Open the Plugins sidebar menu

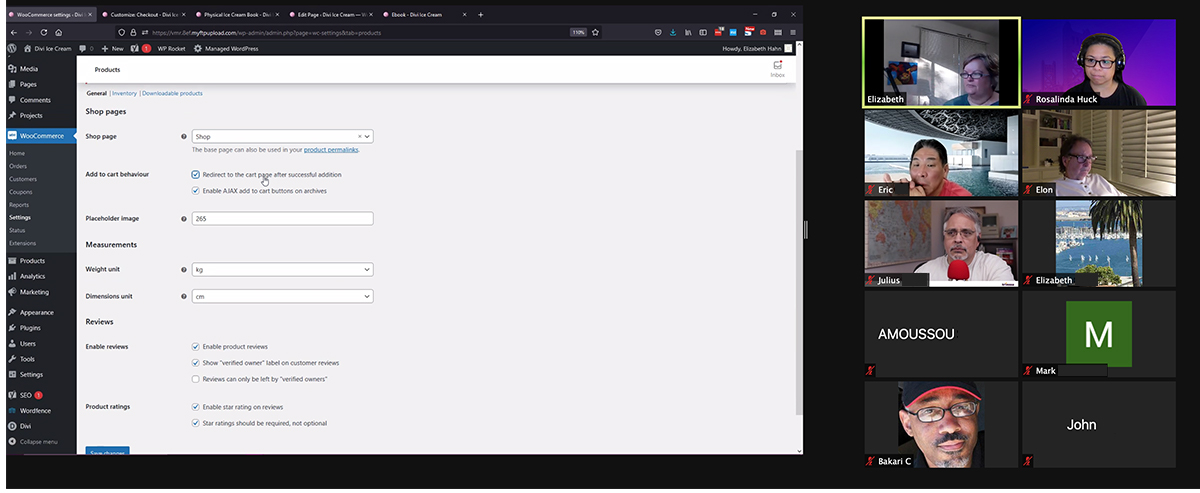[30, 328]
